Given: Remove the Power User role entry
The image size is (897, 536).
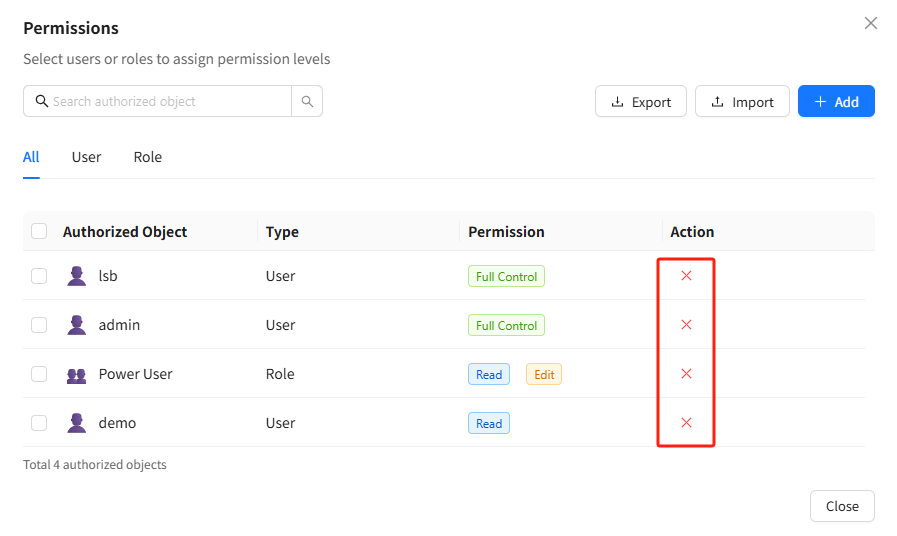Looking at the screenshot, I should click(x=686, y=374).
